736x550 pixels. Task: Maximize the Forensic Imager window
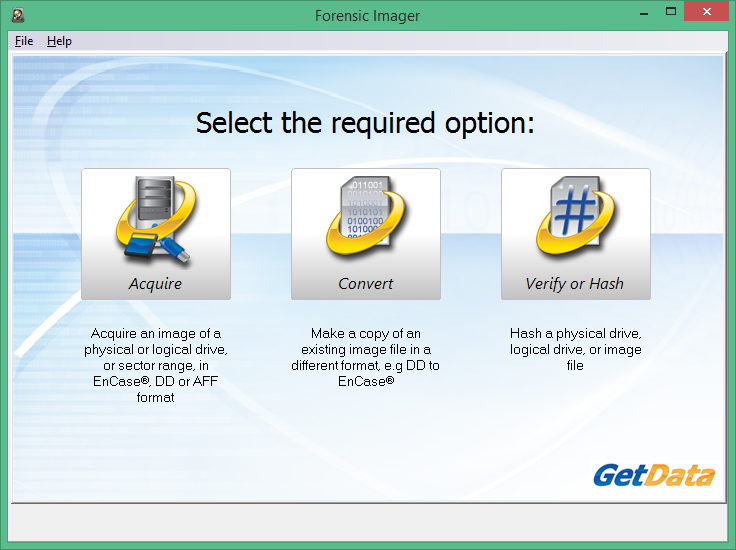[671, 12]
